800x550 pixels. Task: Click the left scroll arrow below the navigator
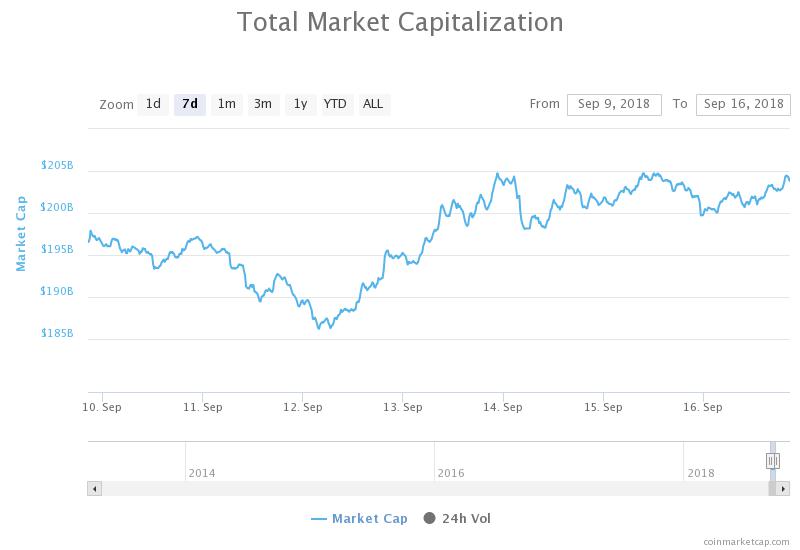coord(94,489)
